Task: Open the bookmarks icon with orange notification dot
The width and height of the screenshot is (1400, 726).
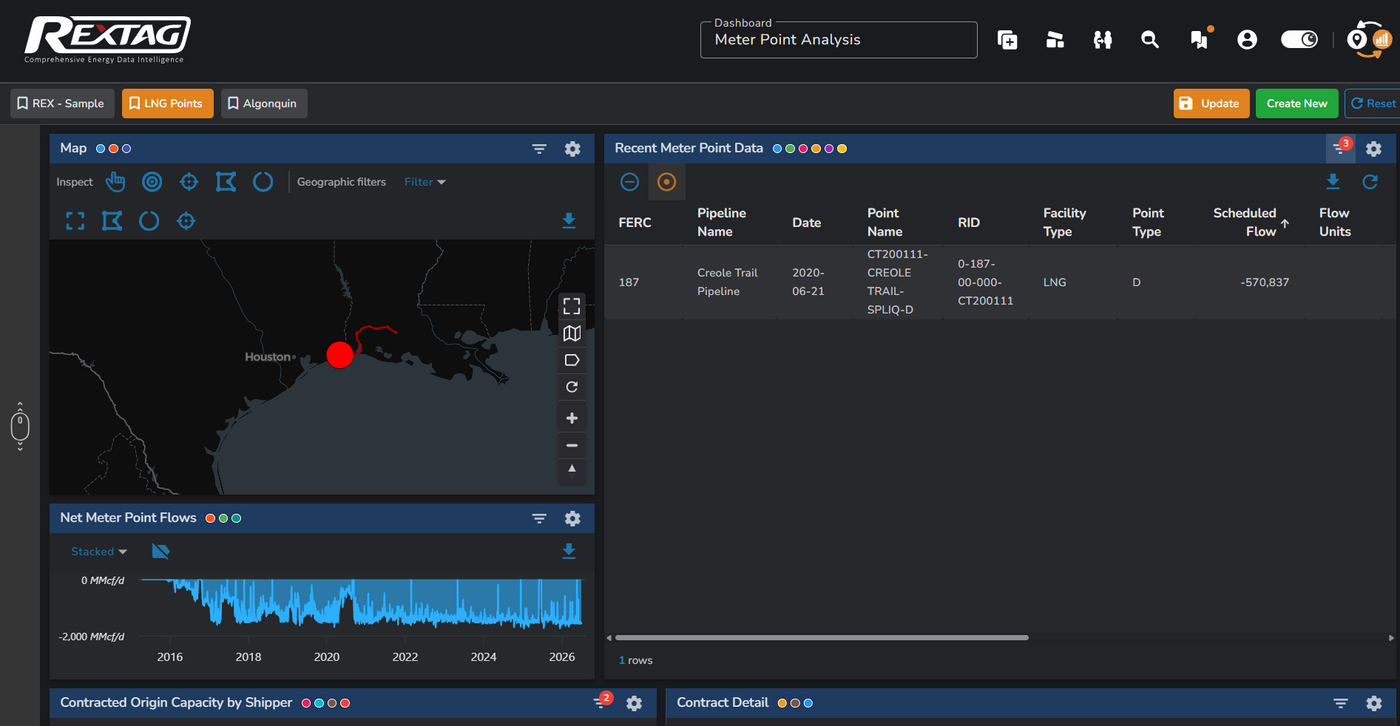Action: click(x=1200, y=39)
